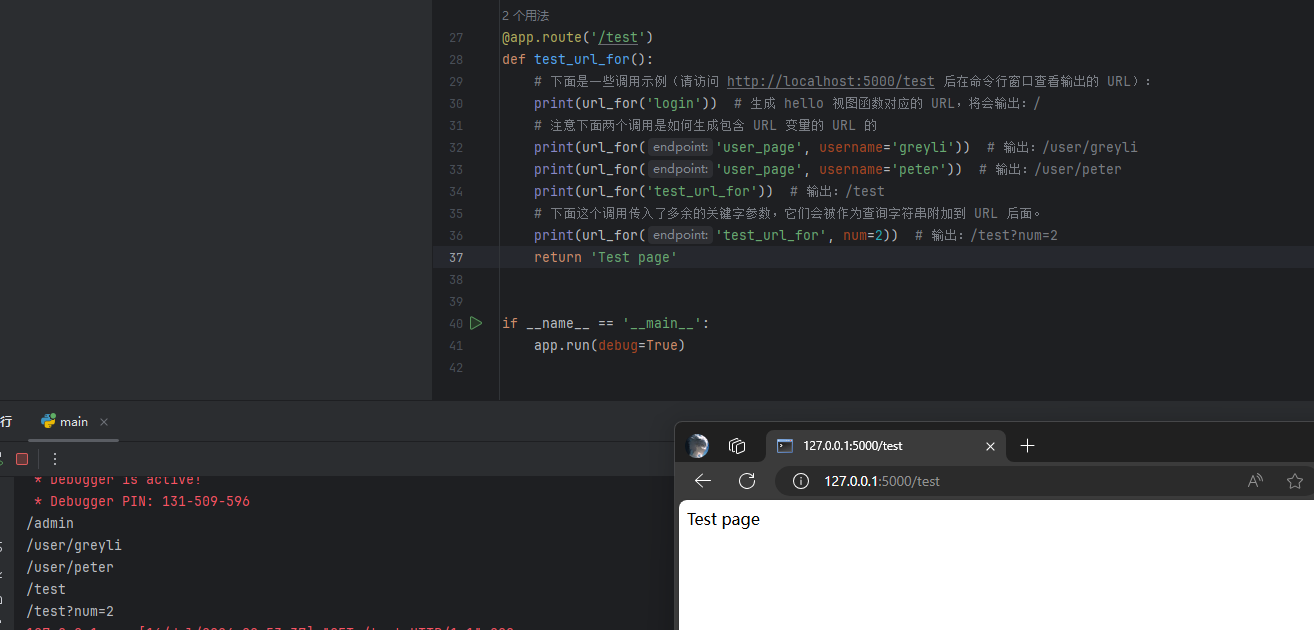The image size is (1314, 630).
Task: Activate Read aloud in the browser
Action: point(1255,481)
